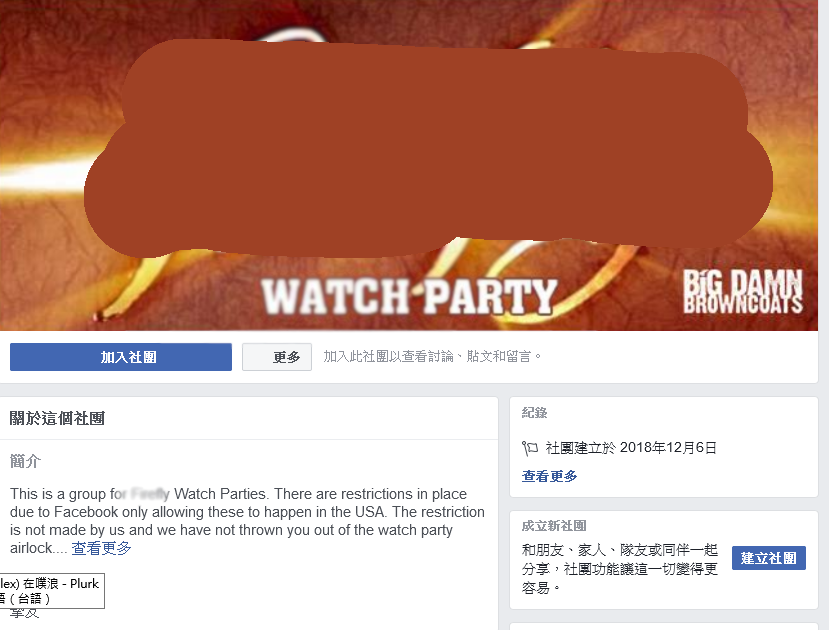Select the 關於這個社團 section heading

57,419
